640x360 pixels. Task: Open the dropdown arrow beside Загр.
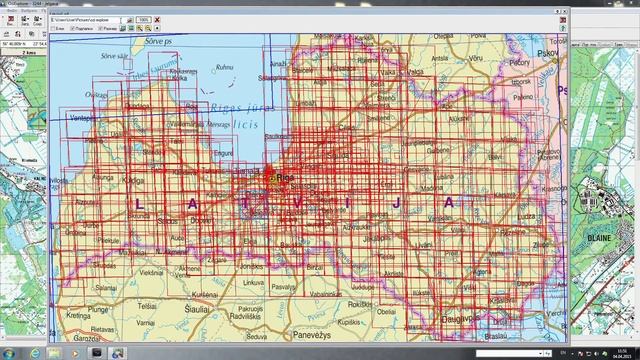click(28, 19)
